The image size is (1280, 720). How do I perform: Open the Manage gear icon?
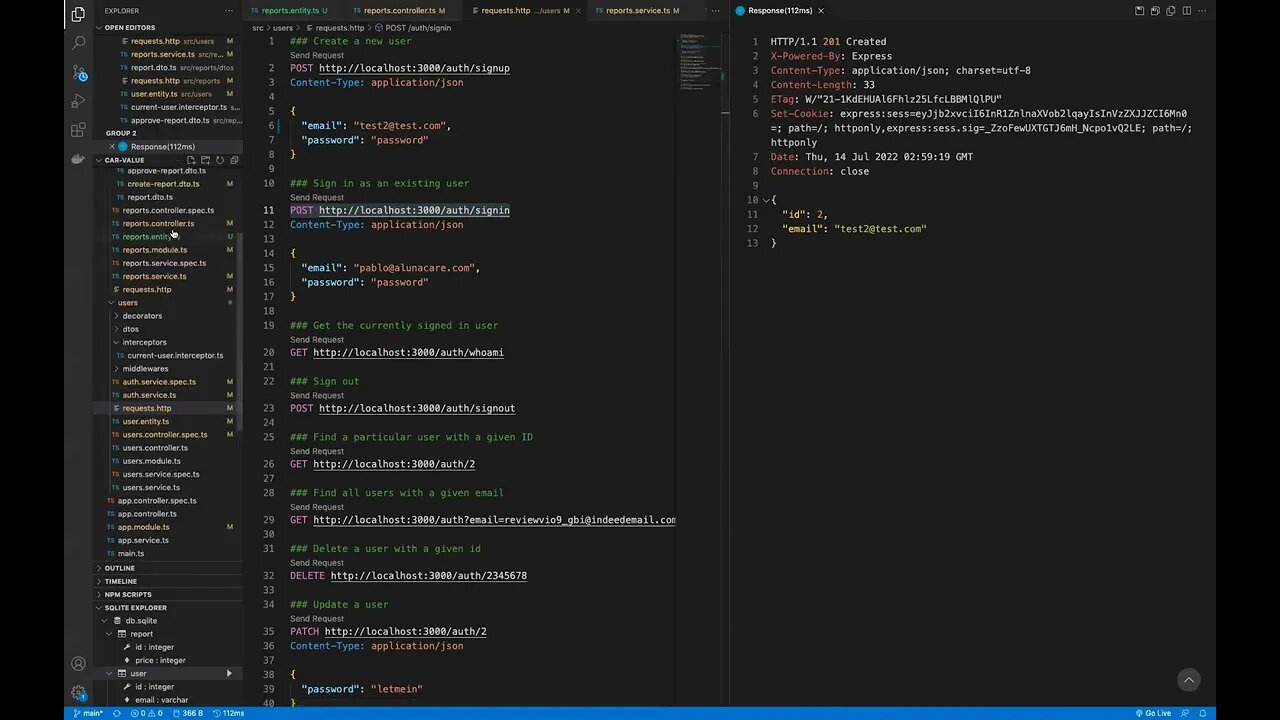(78, 693)
